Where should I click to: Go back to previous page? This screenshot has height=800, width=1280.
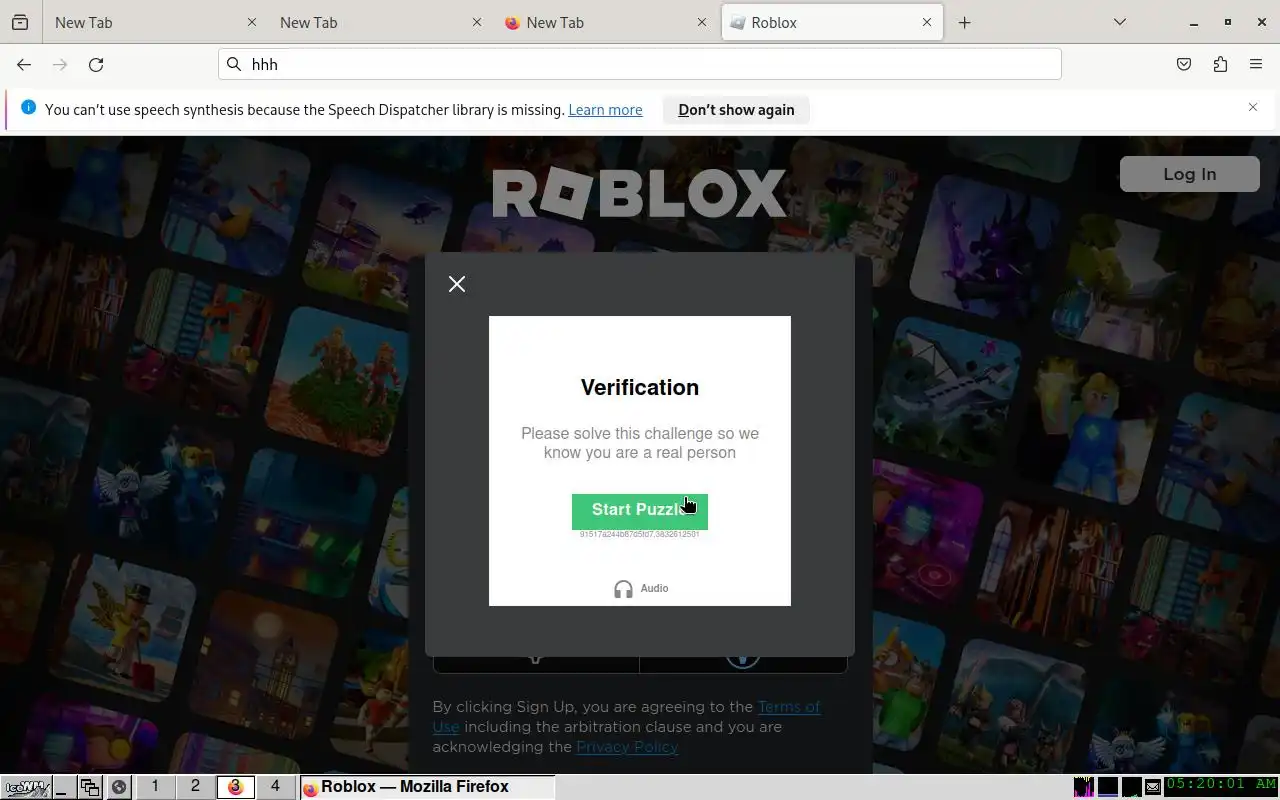[24, 64]
